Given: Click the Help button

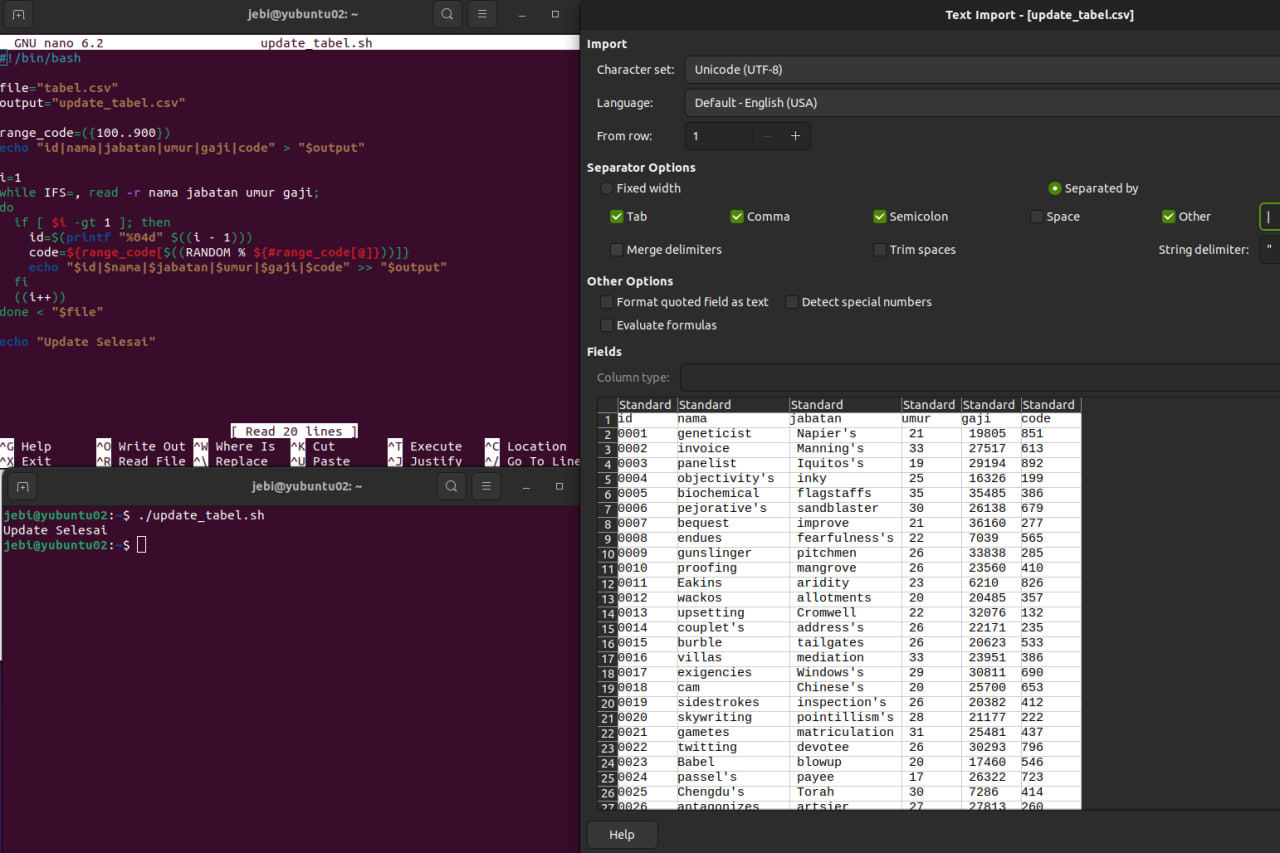Looking at the screenshot, I should (622, 835).
